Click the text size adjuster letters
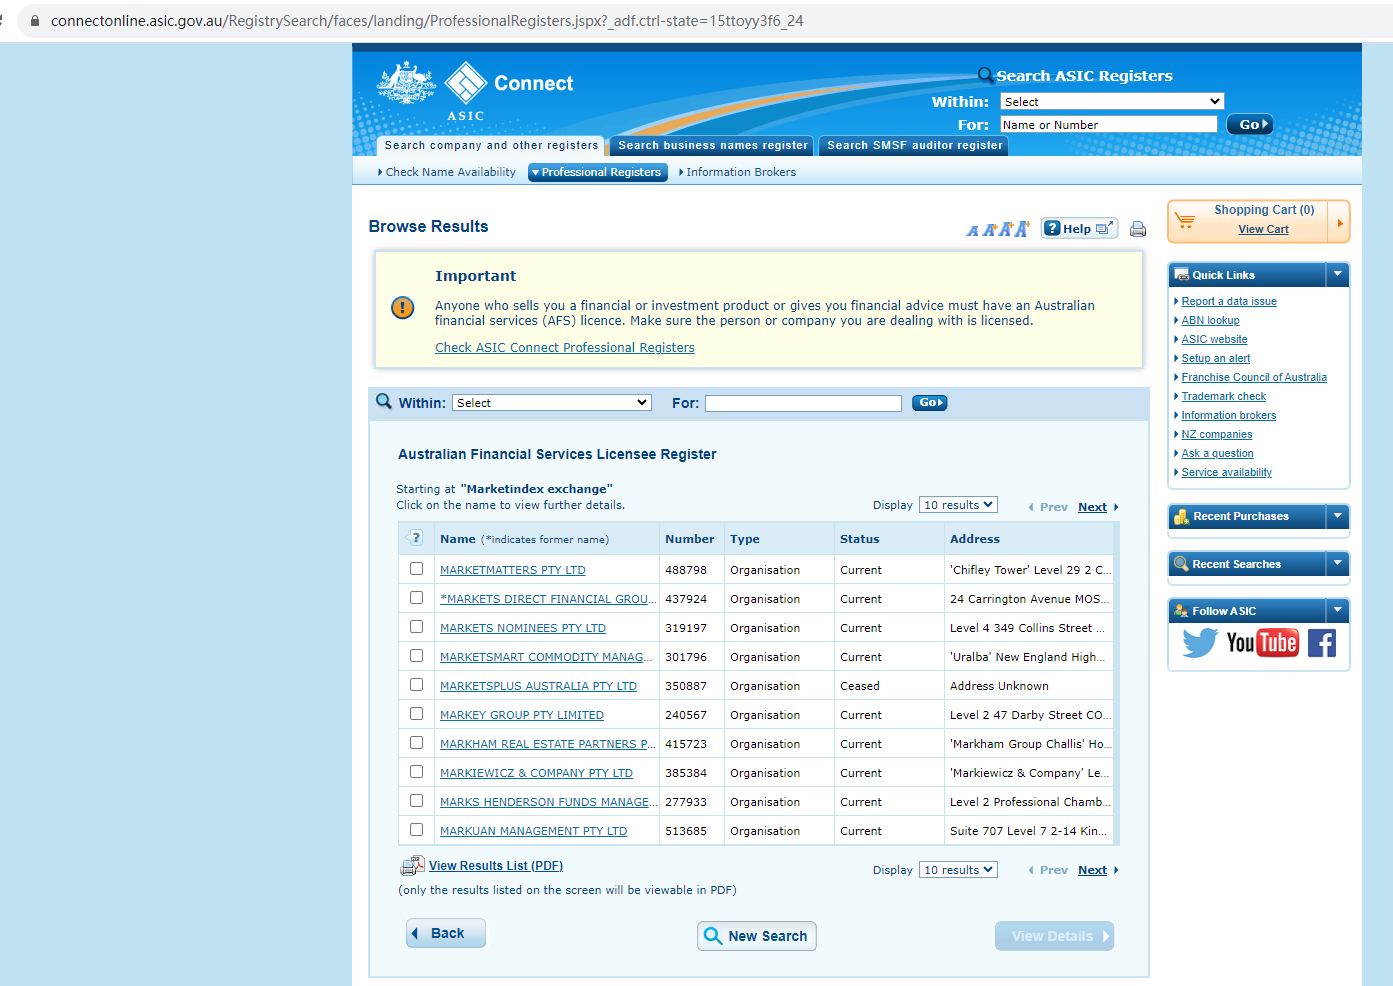Viewport: 1393px width, 986px height. [997, 229]
